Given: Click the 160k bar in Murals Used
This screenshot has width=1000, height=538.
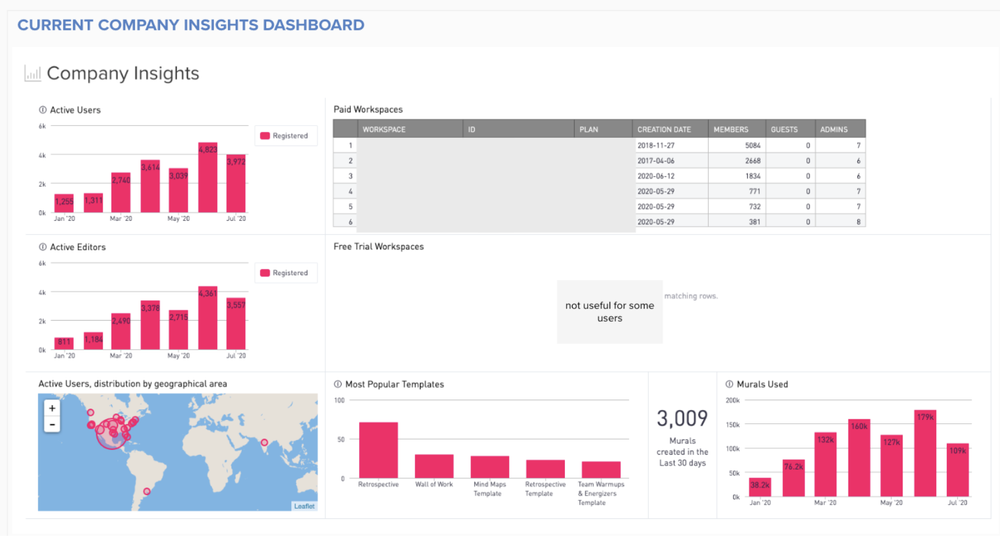Looking at the screenshot, I should (859, 458).
